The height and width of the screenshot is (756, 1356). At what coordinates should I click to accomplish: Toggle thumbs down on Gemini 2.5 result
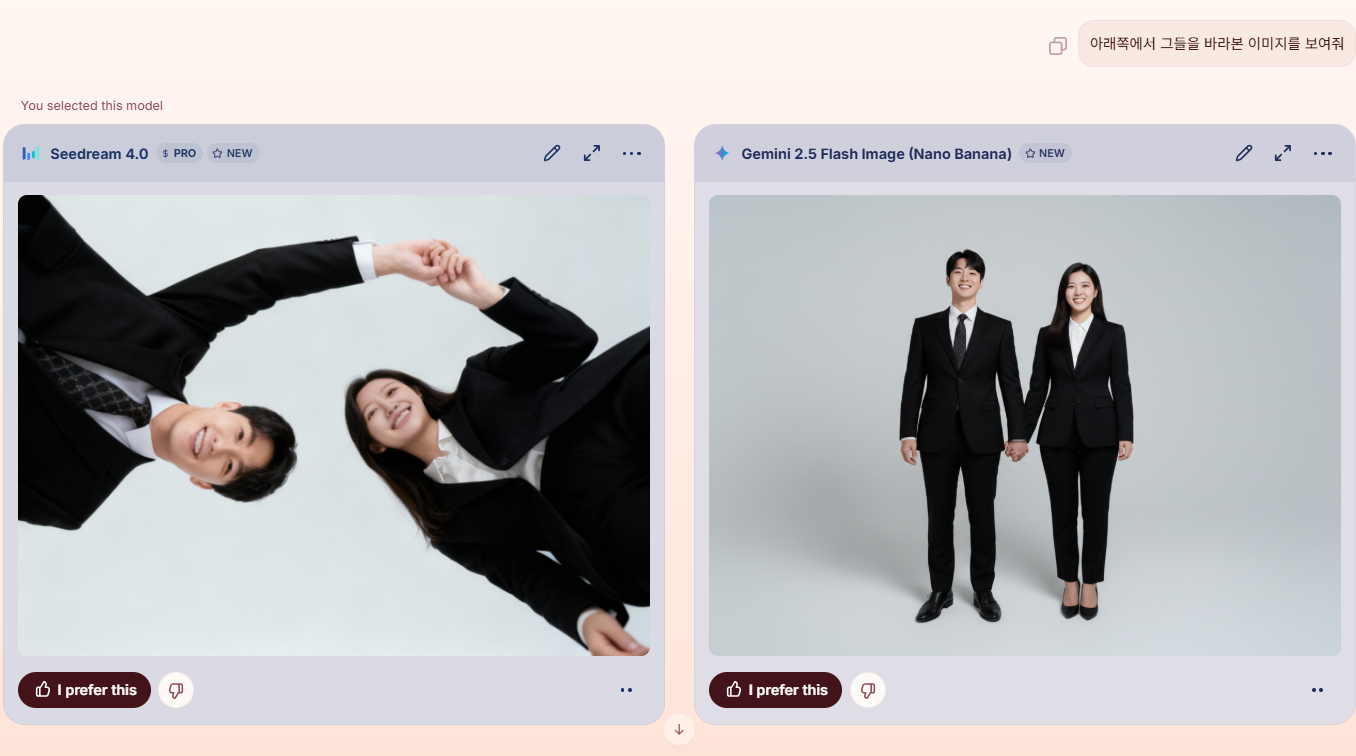point(867,690)
